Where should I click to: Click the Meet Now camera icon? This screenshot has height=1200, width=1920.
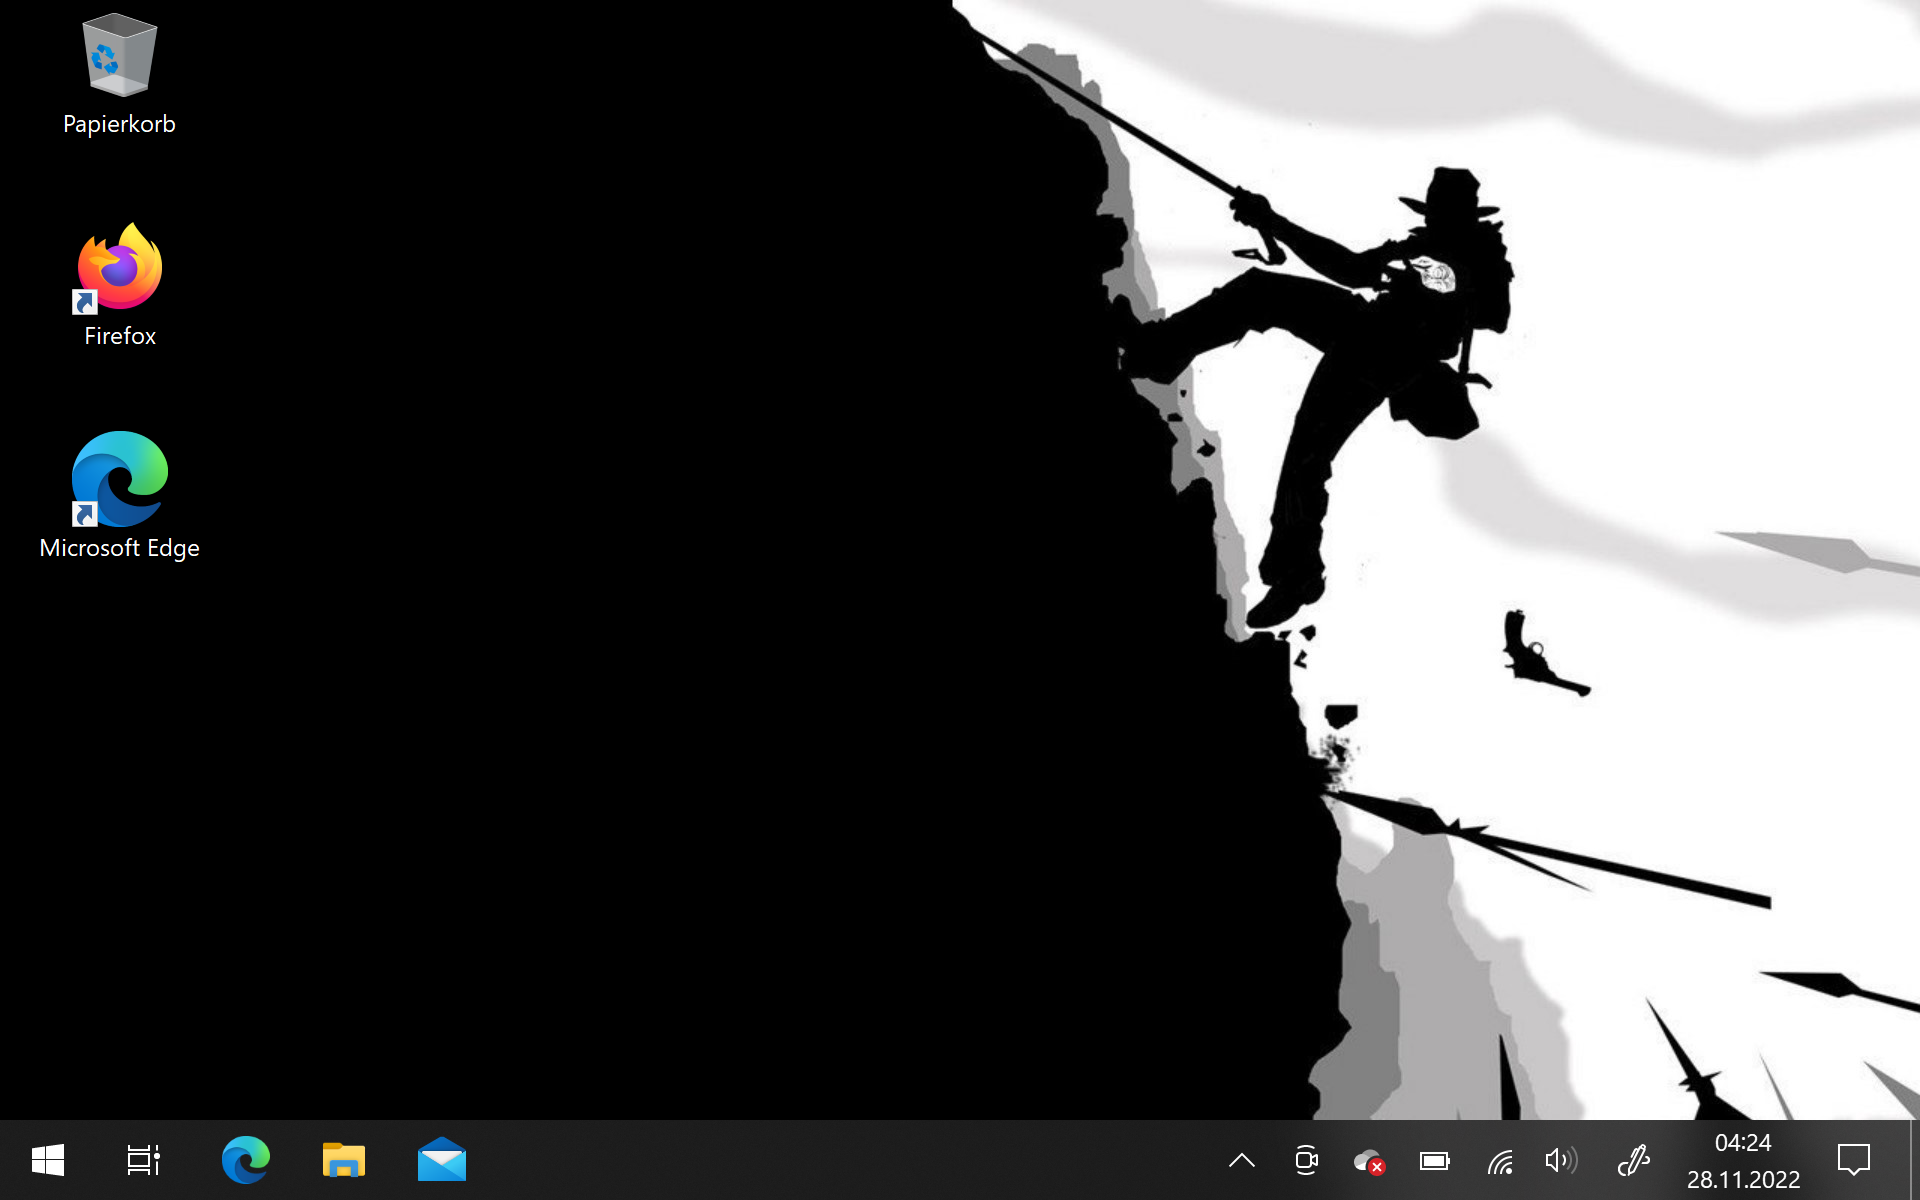point(1306,1160)
